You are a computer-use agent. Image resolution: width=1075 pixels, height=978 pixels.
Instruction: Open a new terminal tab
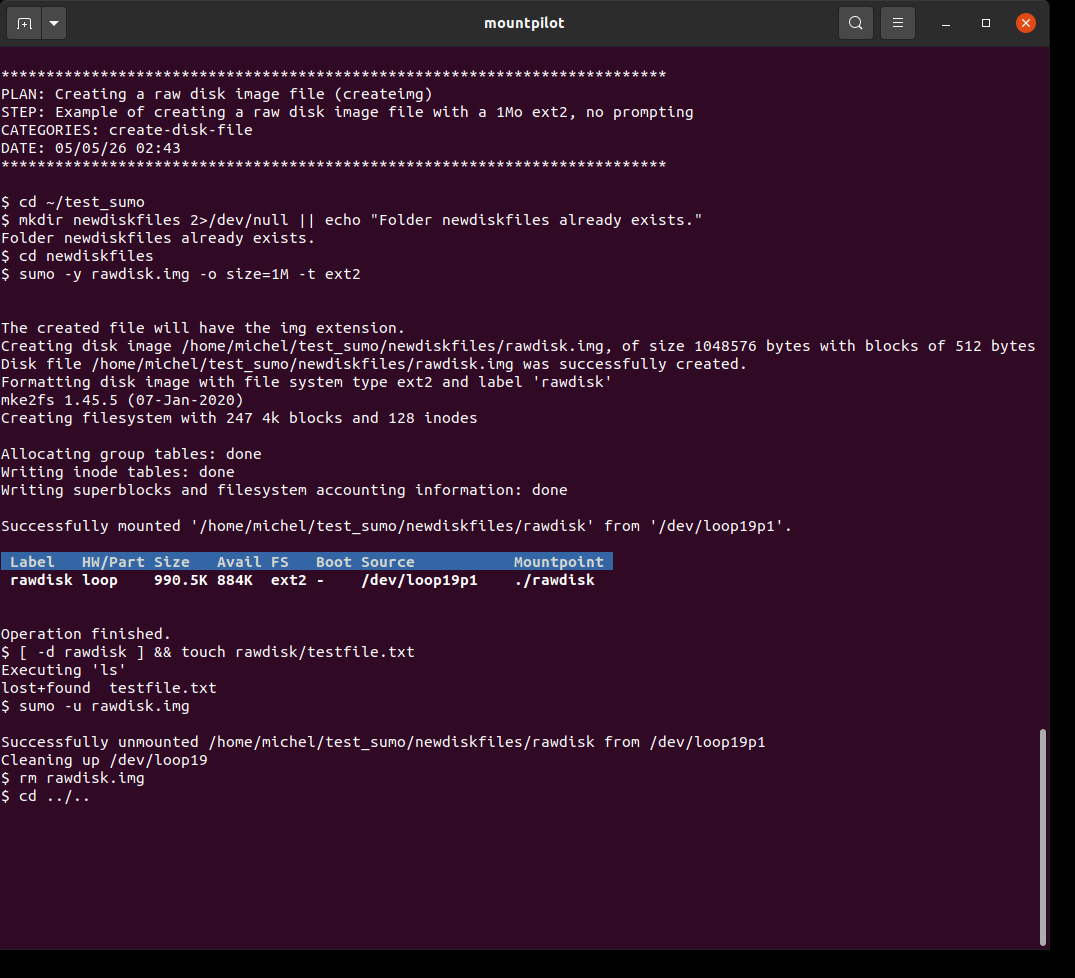[25, 23]
